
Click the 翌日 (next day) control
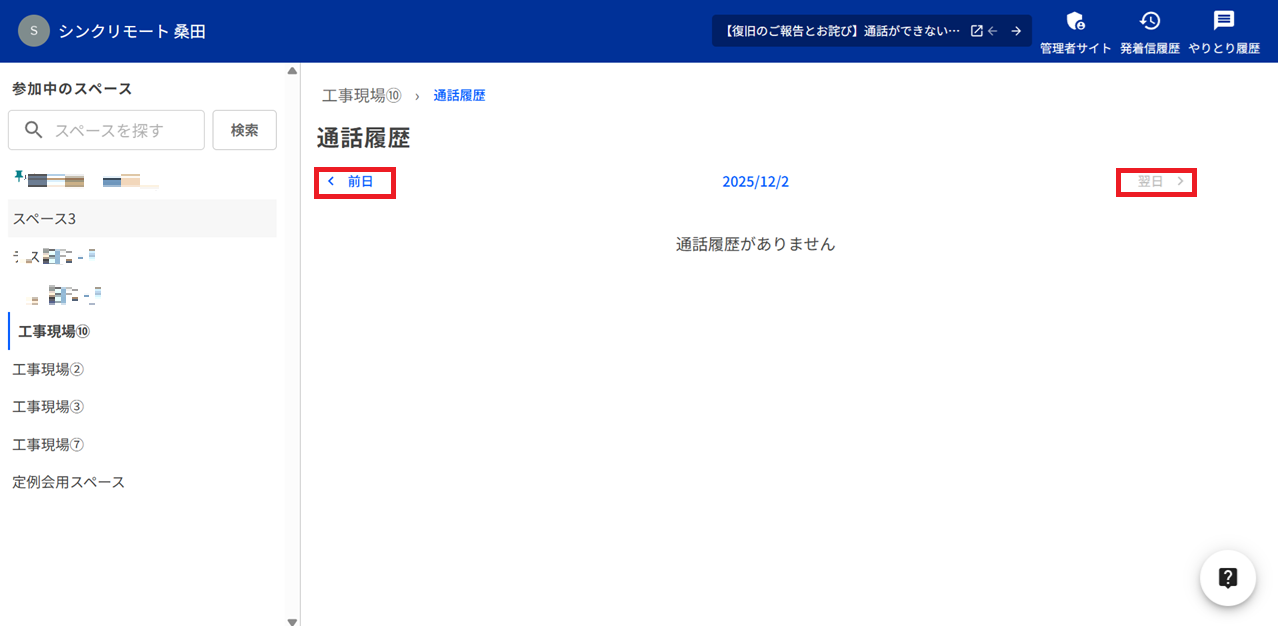pyautogui.click(x=1156, y=182)
